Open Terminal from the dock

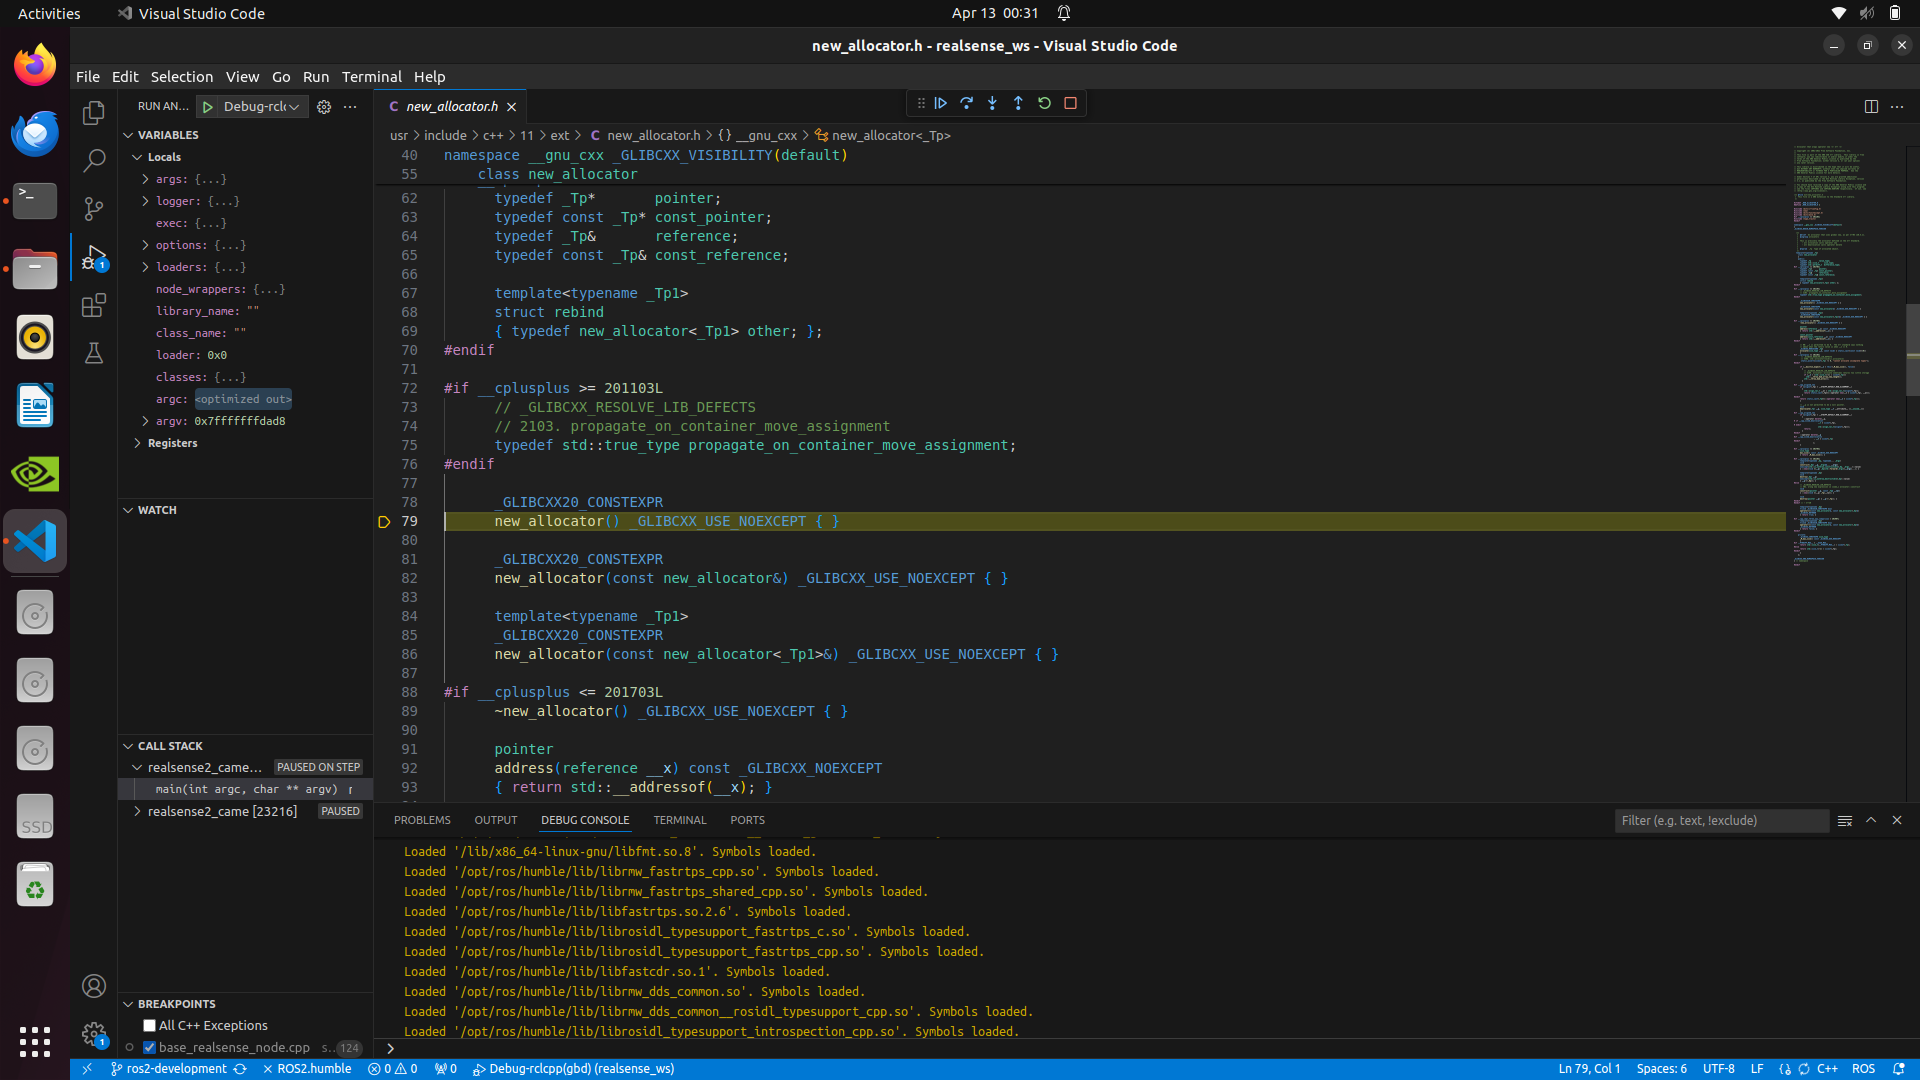coord(35,201)
